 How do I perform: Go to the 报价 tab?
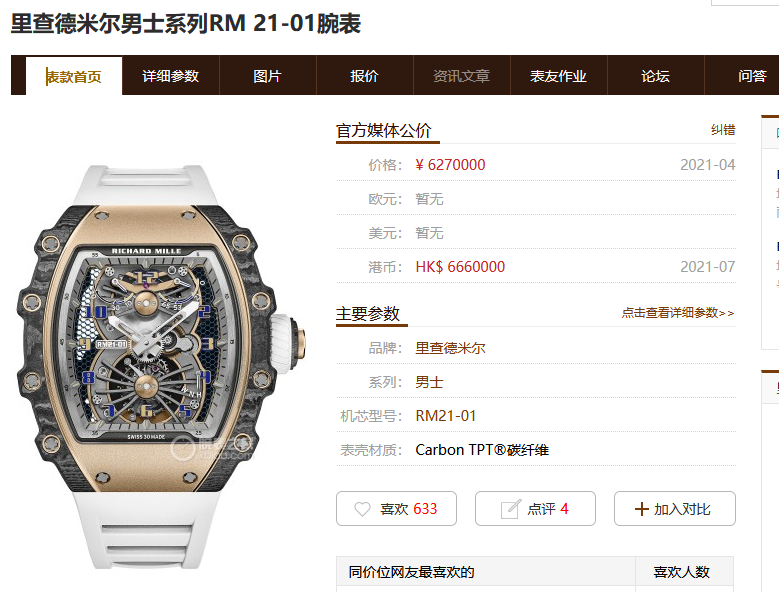tap(364, 75)
